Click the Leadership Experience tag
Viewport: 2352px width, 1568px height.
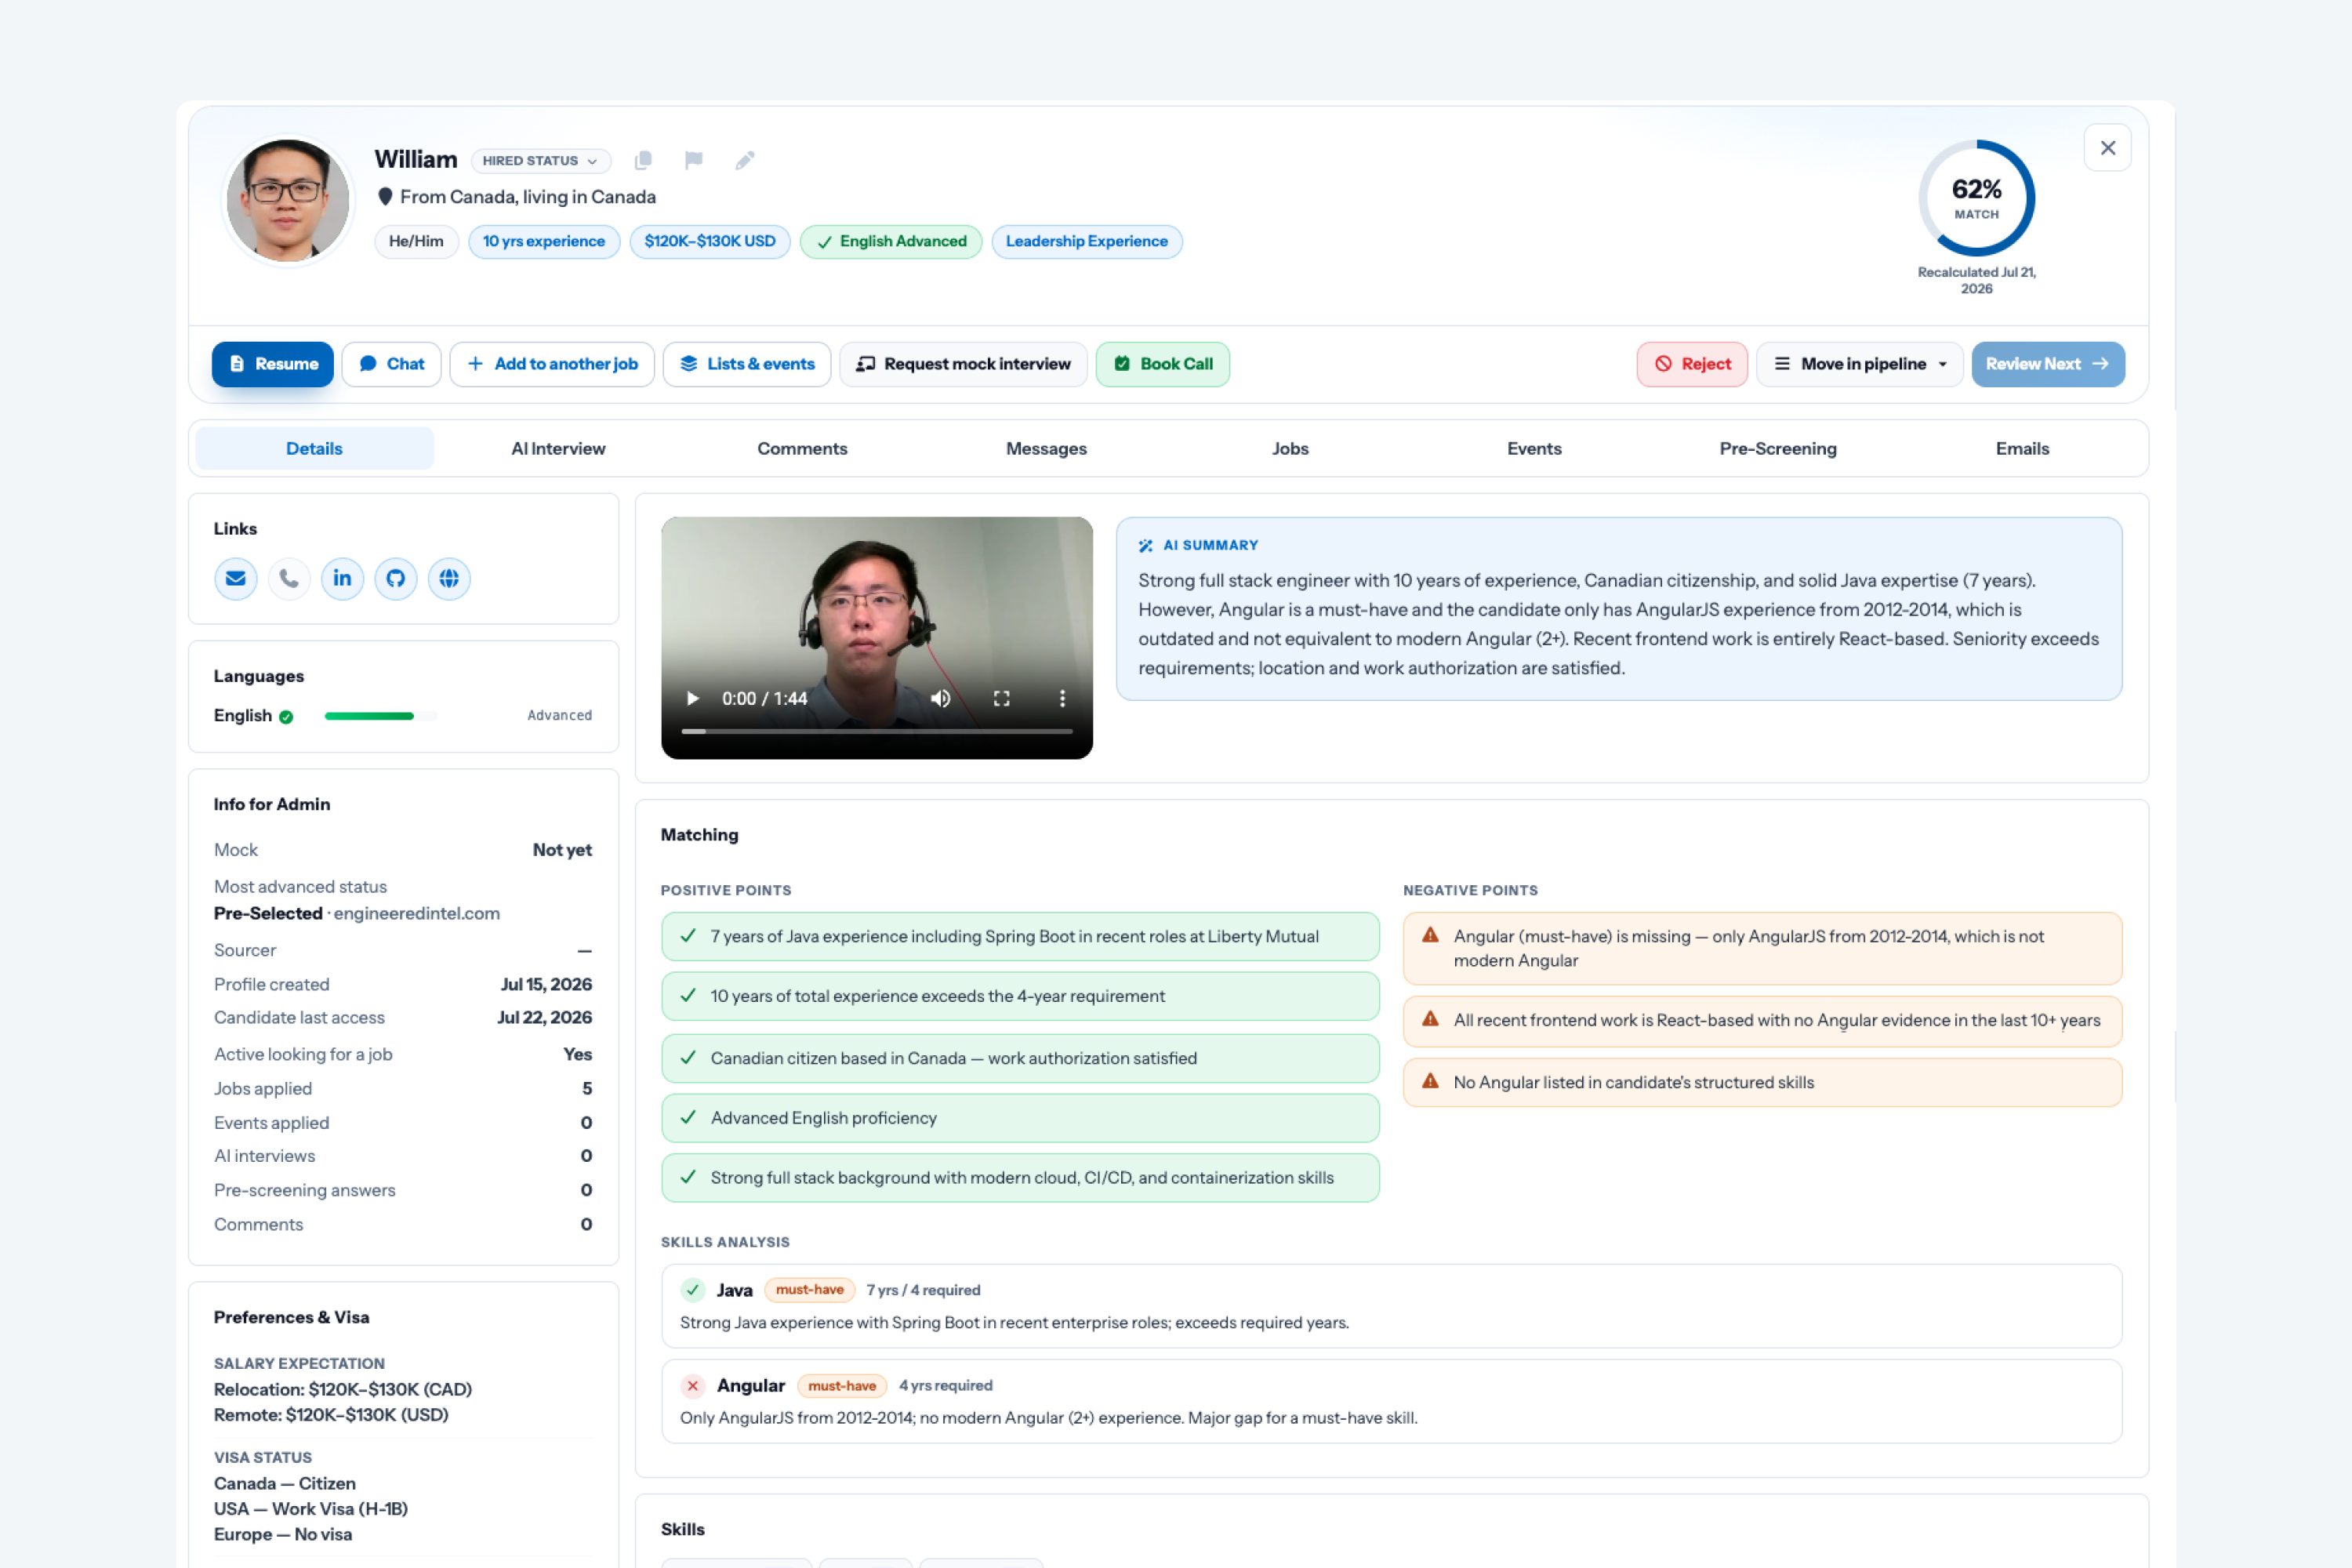[x=1087, y=241]
